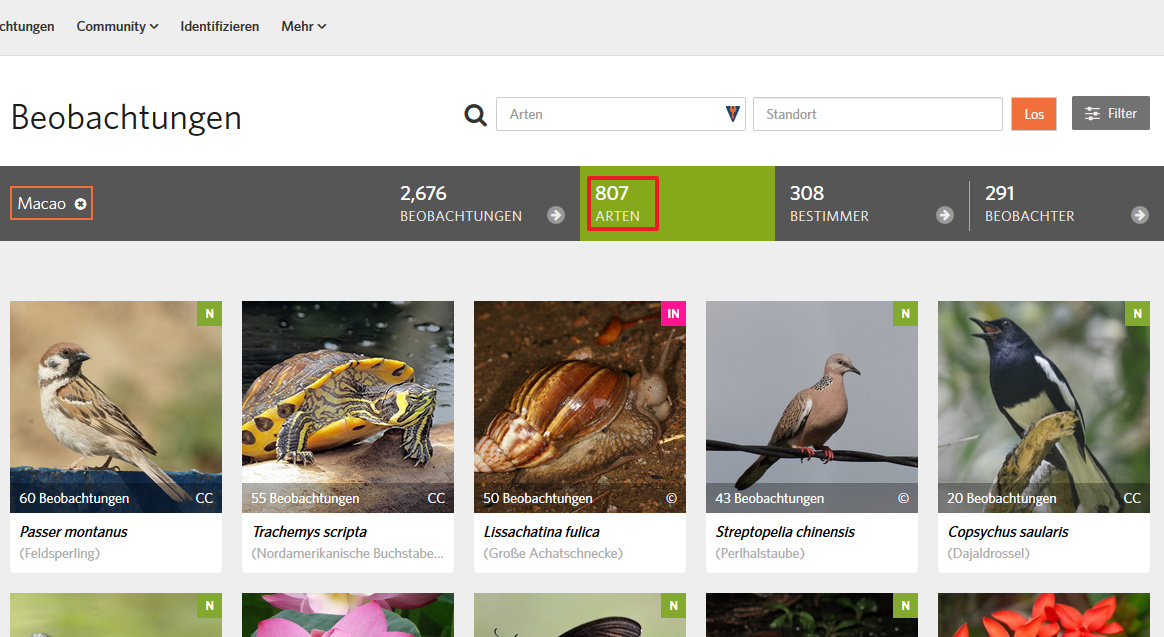Open the Passer montanus species link
Image resolution: width=1164 pixels, height=637 pixels.
click(x=73, y=532)
